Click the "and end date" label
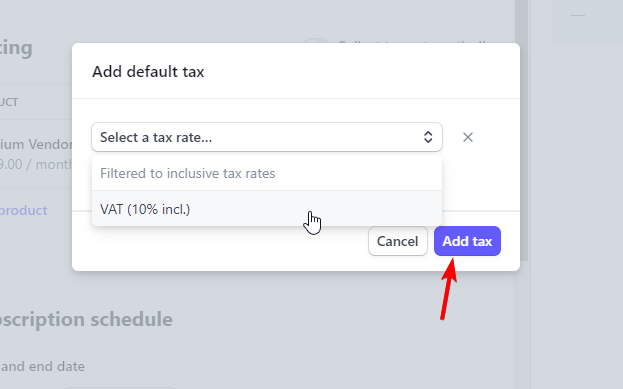 point(42,366)
